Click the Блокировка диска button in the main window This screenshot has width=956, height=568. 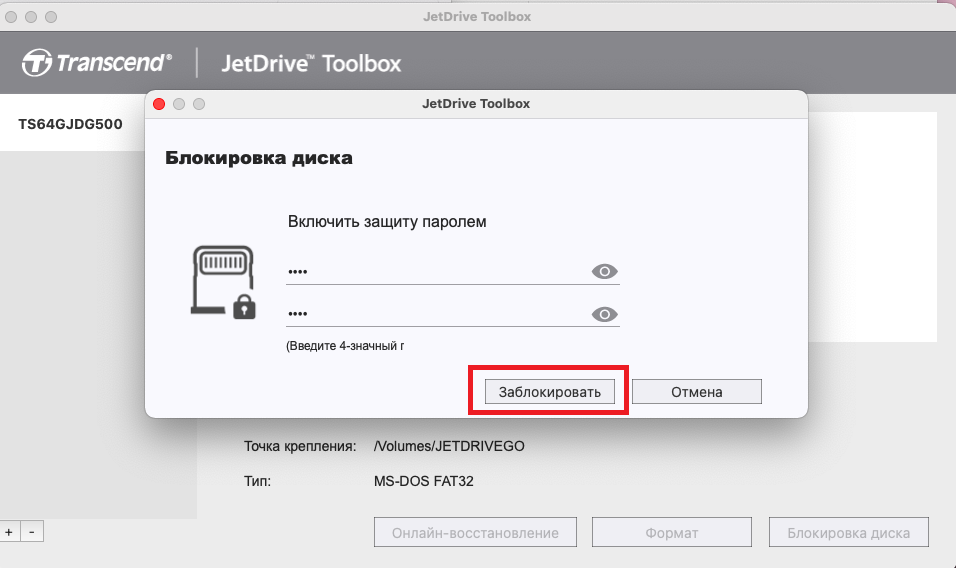pos(848,533)
